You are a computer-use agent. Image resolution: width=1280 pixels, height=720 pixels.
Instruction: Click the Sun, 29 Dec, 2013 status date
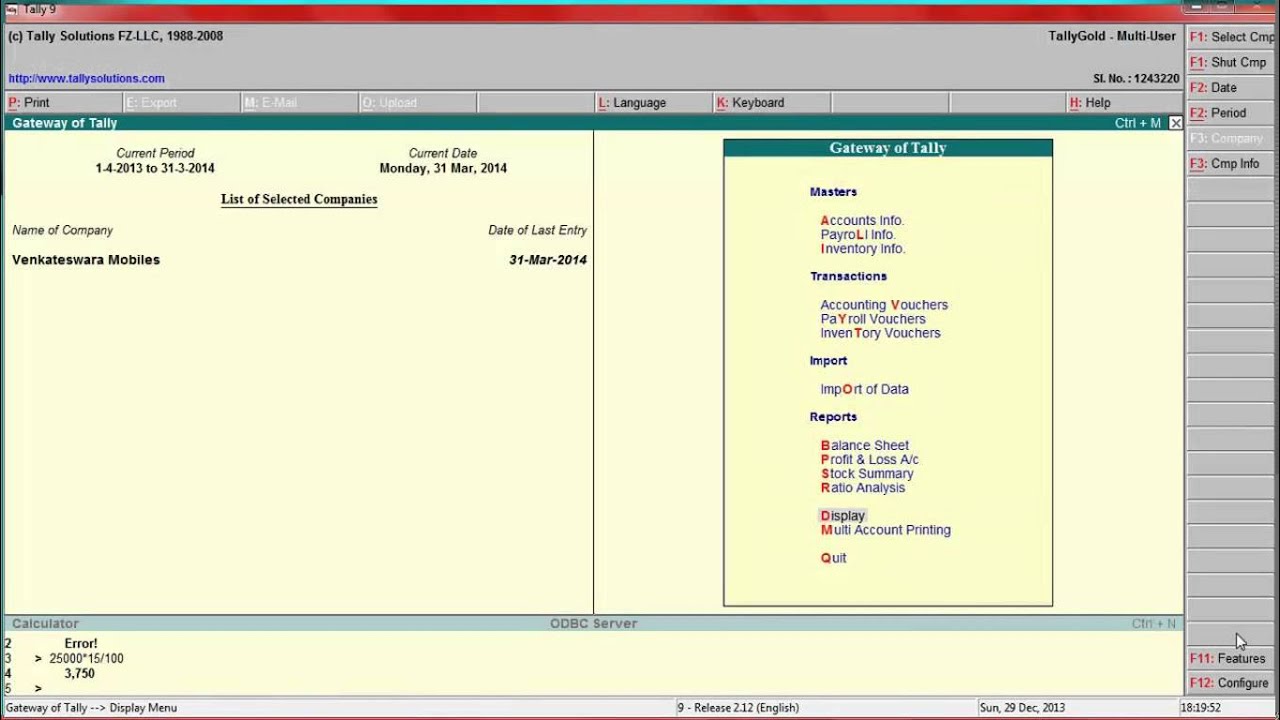point(1024,707)
